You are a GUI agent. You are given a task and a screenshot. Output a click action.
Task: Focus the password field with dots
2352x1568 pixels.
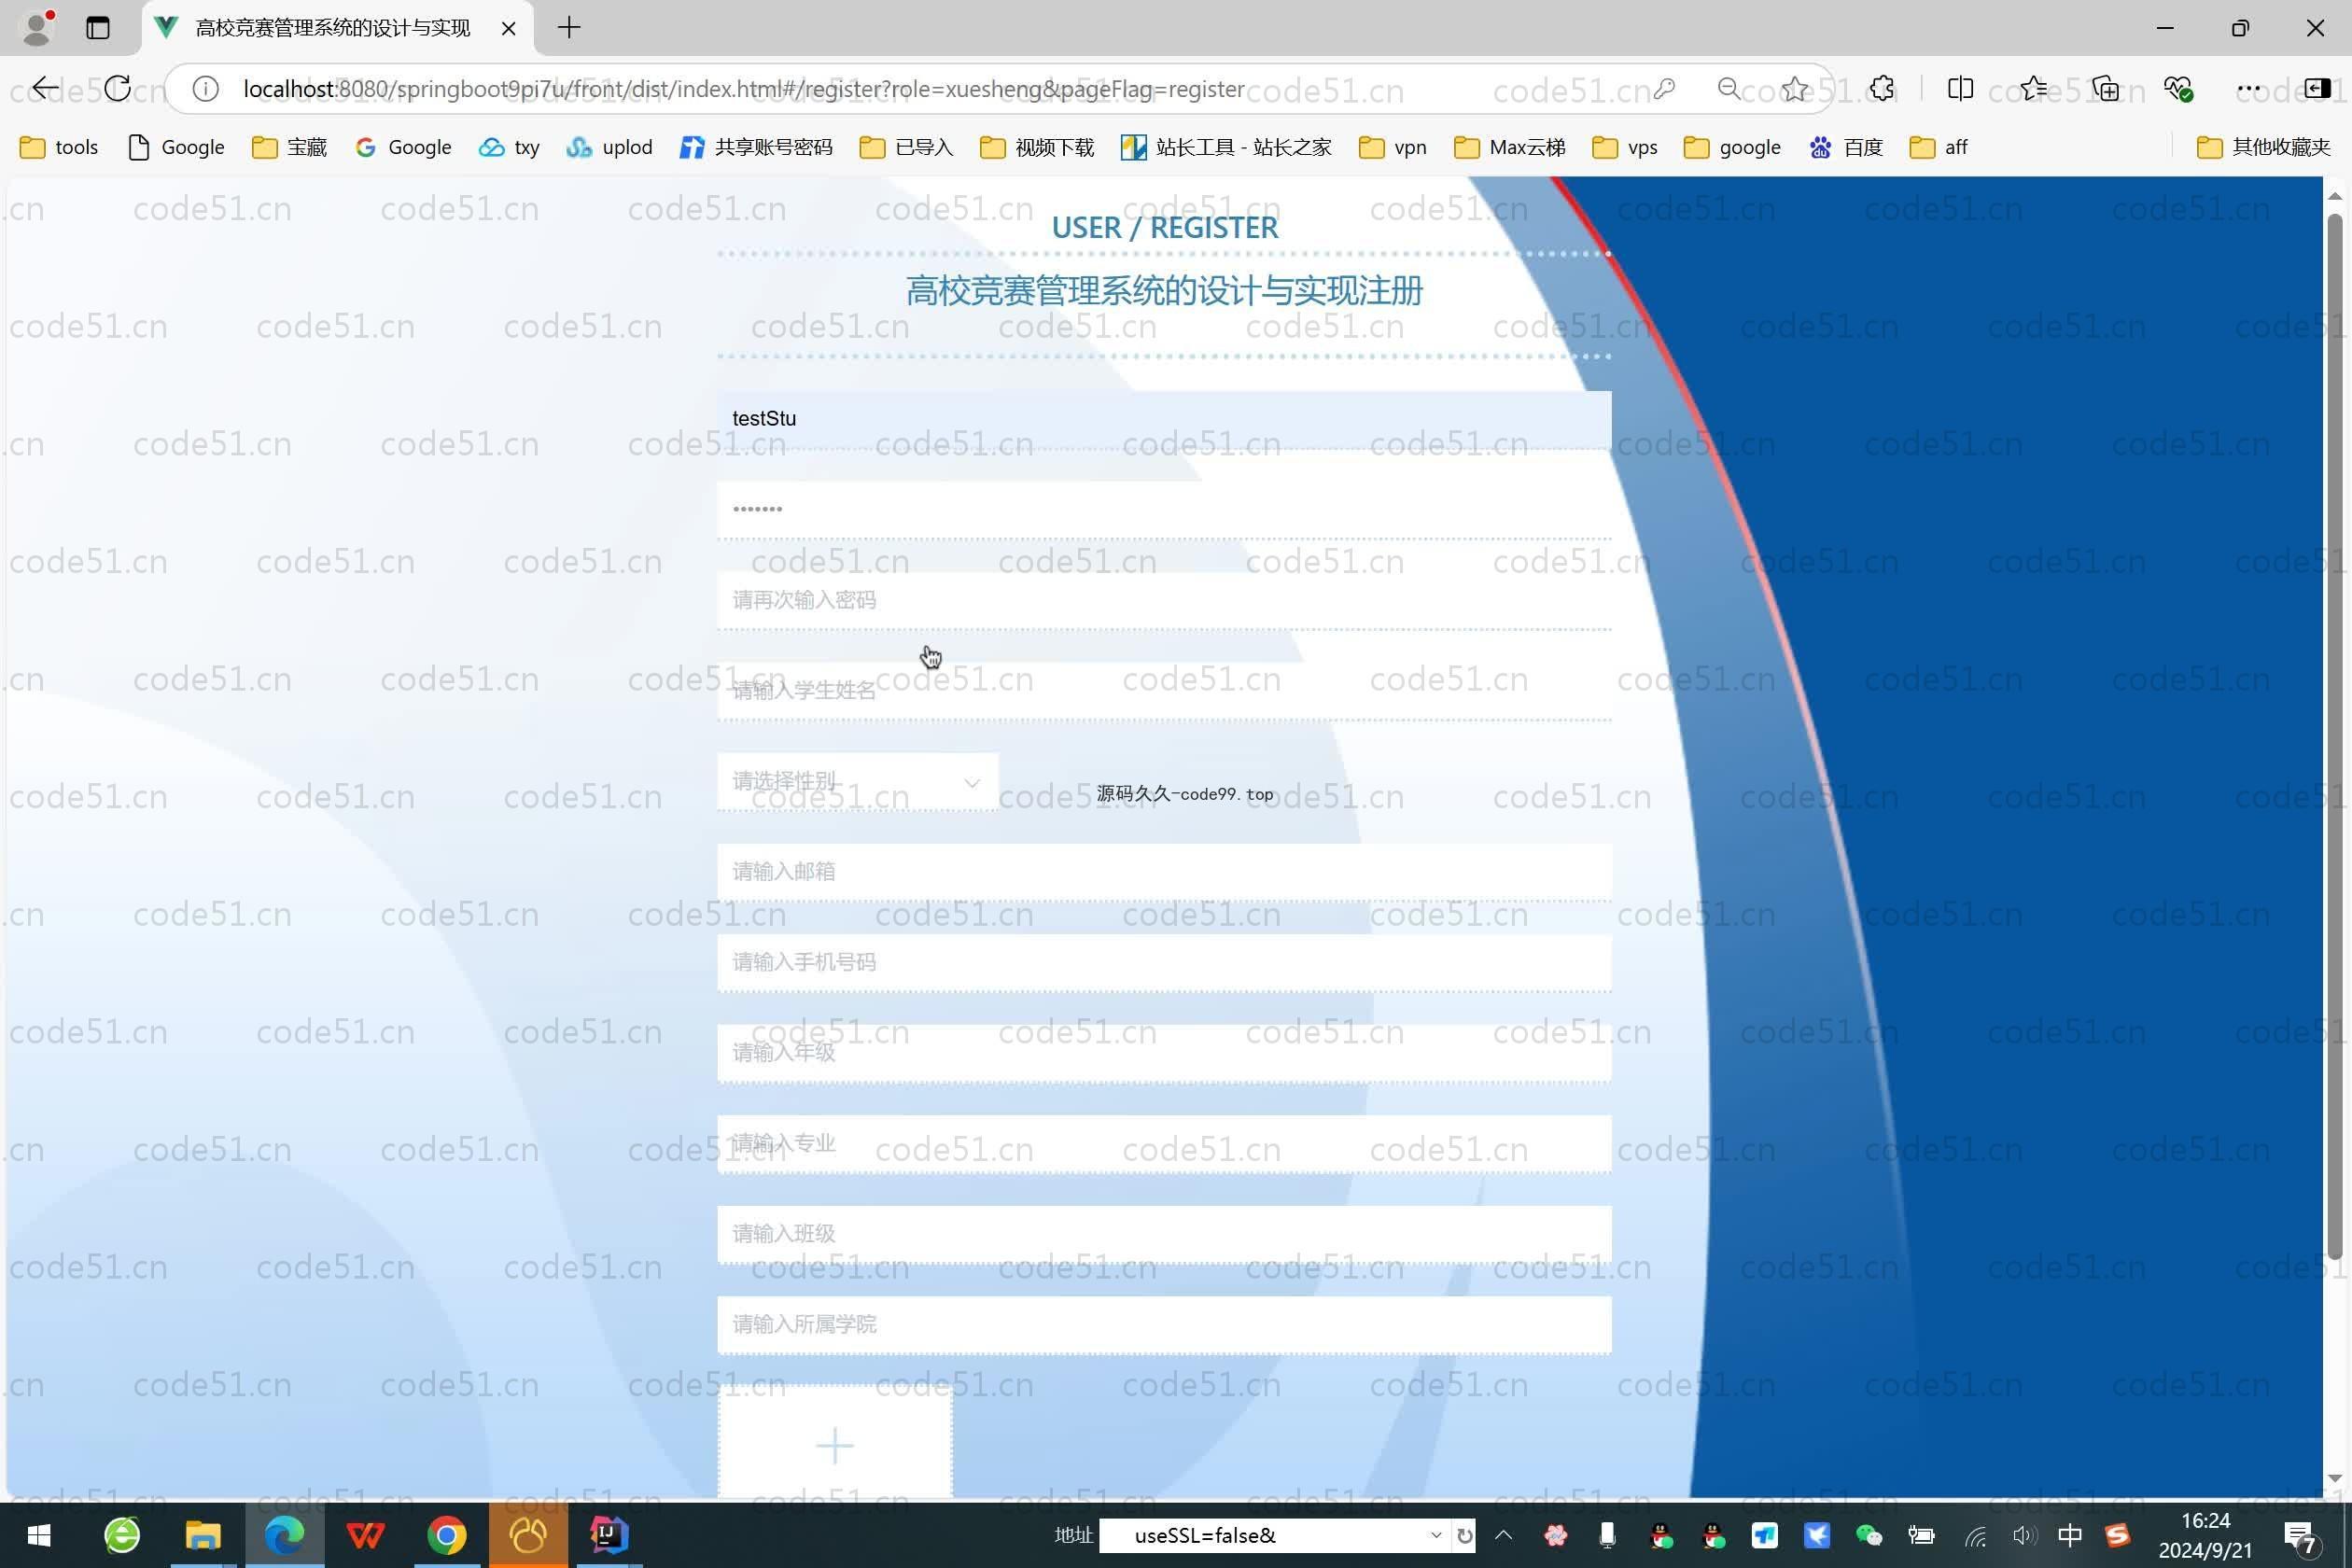(1164, 509)
